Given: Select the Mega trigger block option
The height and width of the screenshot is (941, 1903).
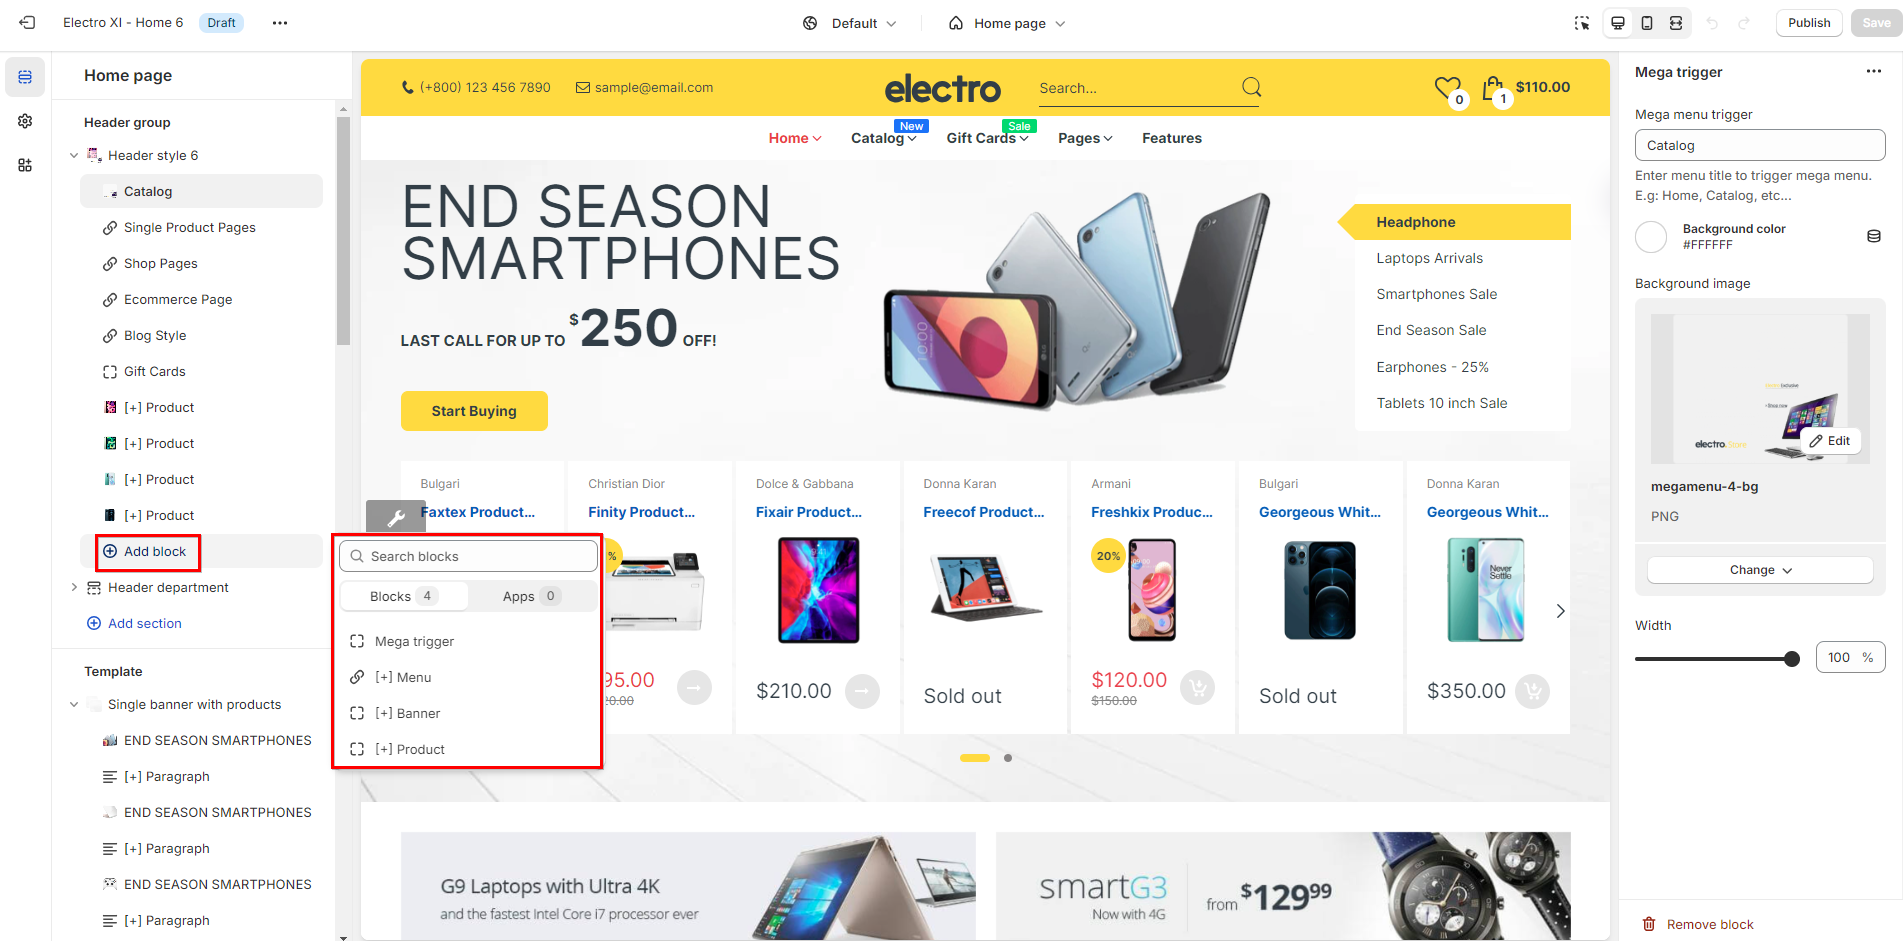Looking at the screenshot, I should [x=414, y=641].
